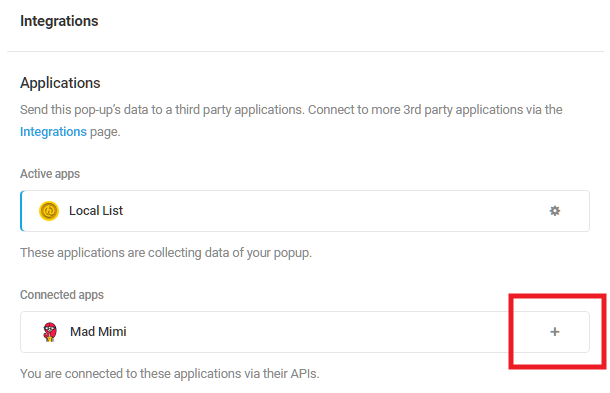Open Local List settings gear

click(x=554, y=211)
